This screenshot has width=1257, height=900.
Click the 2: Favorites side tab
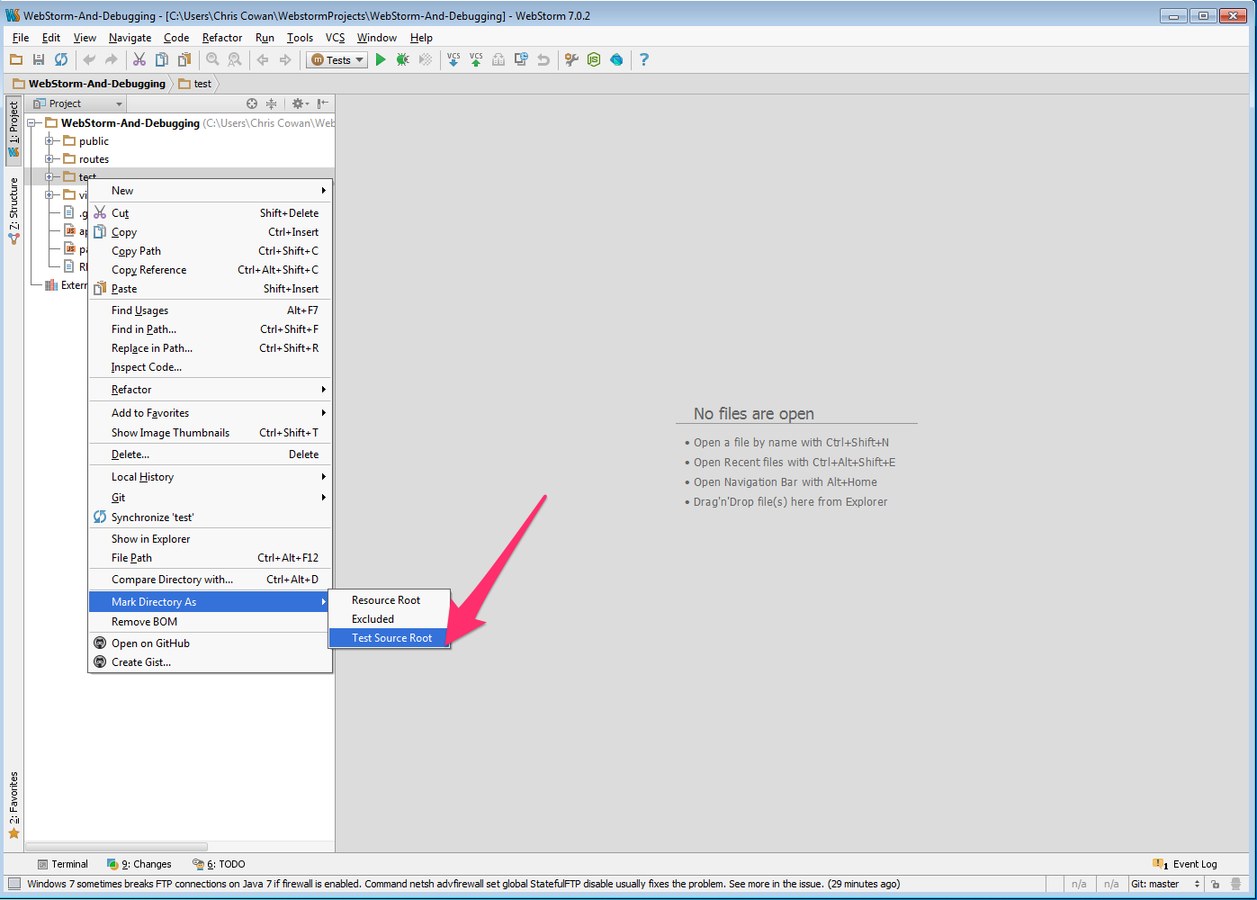13,805
